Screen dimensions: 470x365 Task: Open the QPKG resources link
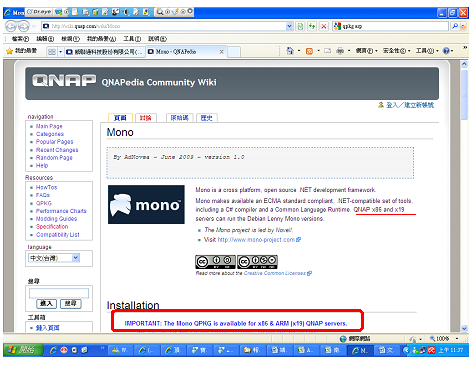coord(44,203)
